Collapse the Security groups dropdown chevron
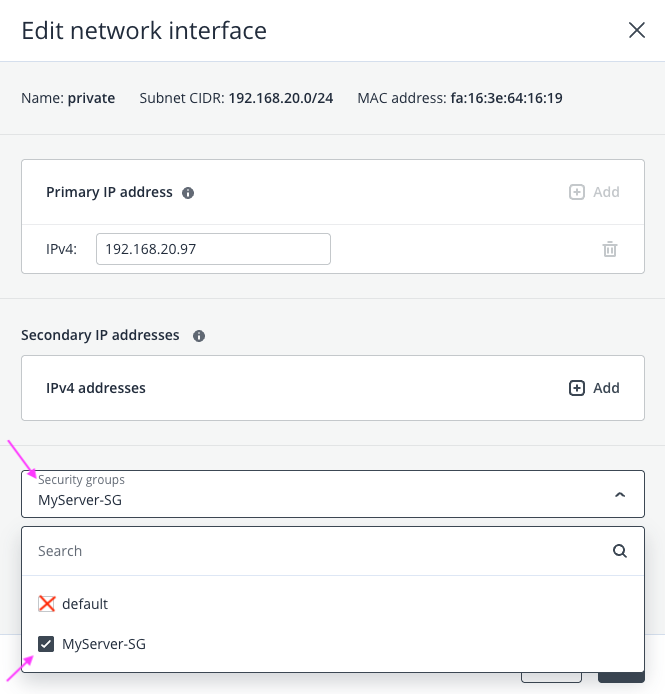 tap(620, 494)
